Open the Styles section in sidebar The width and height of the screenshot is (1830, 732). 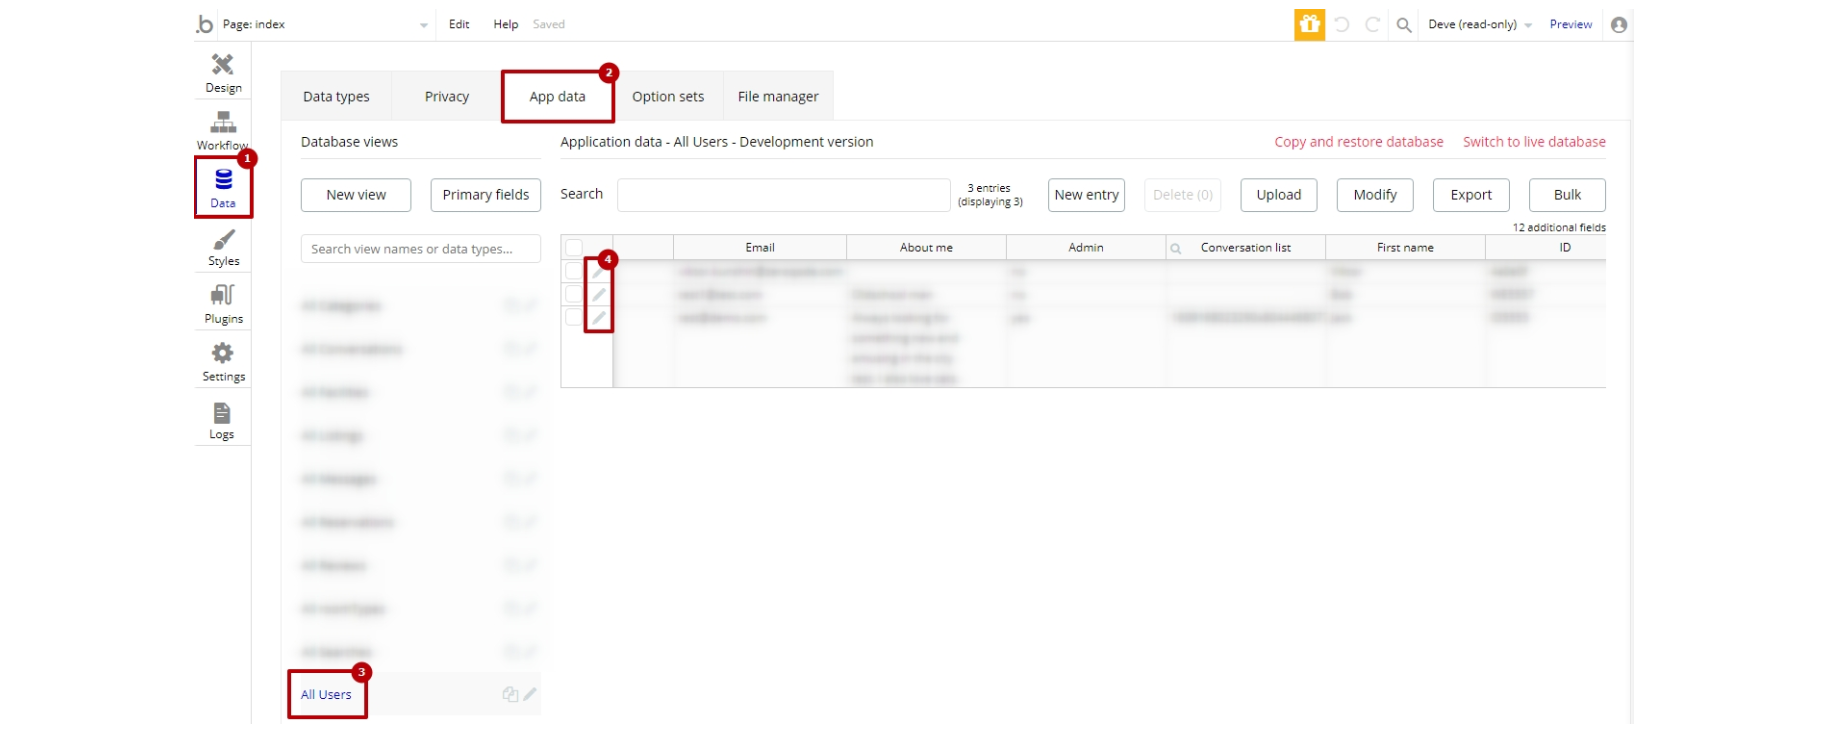[223, 247]
